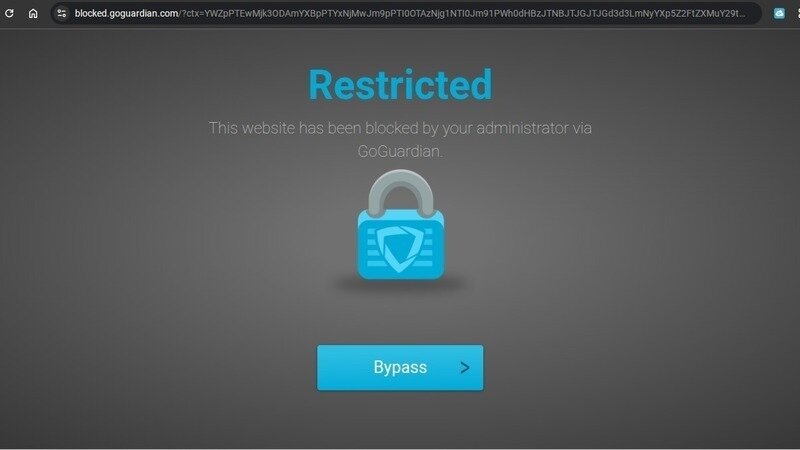Open the site information controls icon
The width and height of the screenshot is (800, 450).
[x=62, y=13]
